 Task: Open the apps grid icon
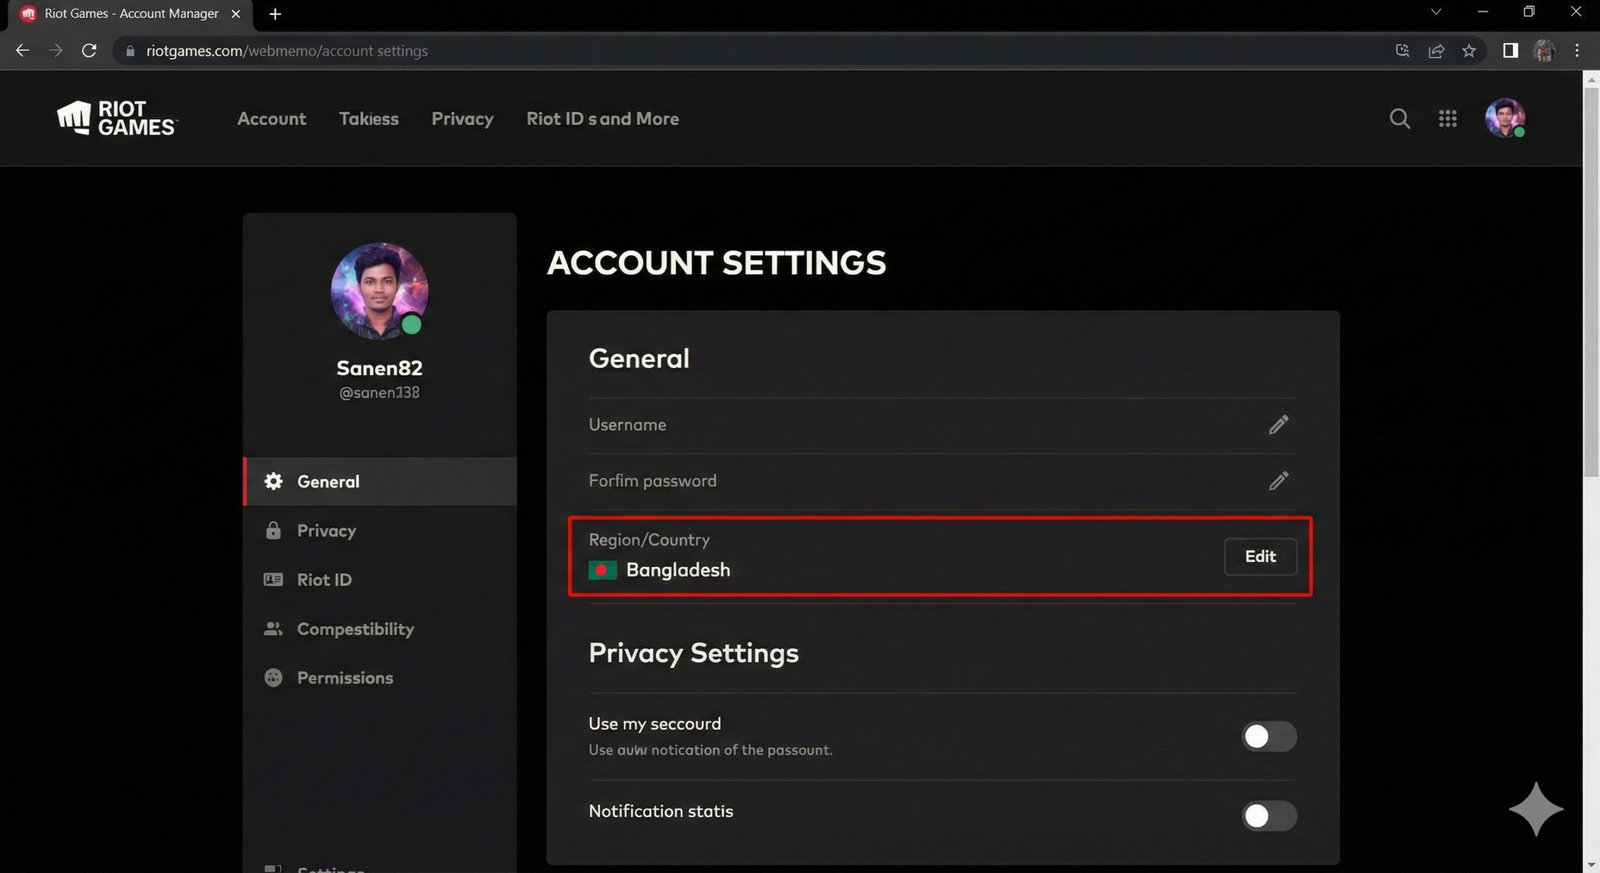point(1447,119)
